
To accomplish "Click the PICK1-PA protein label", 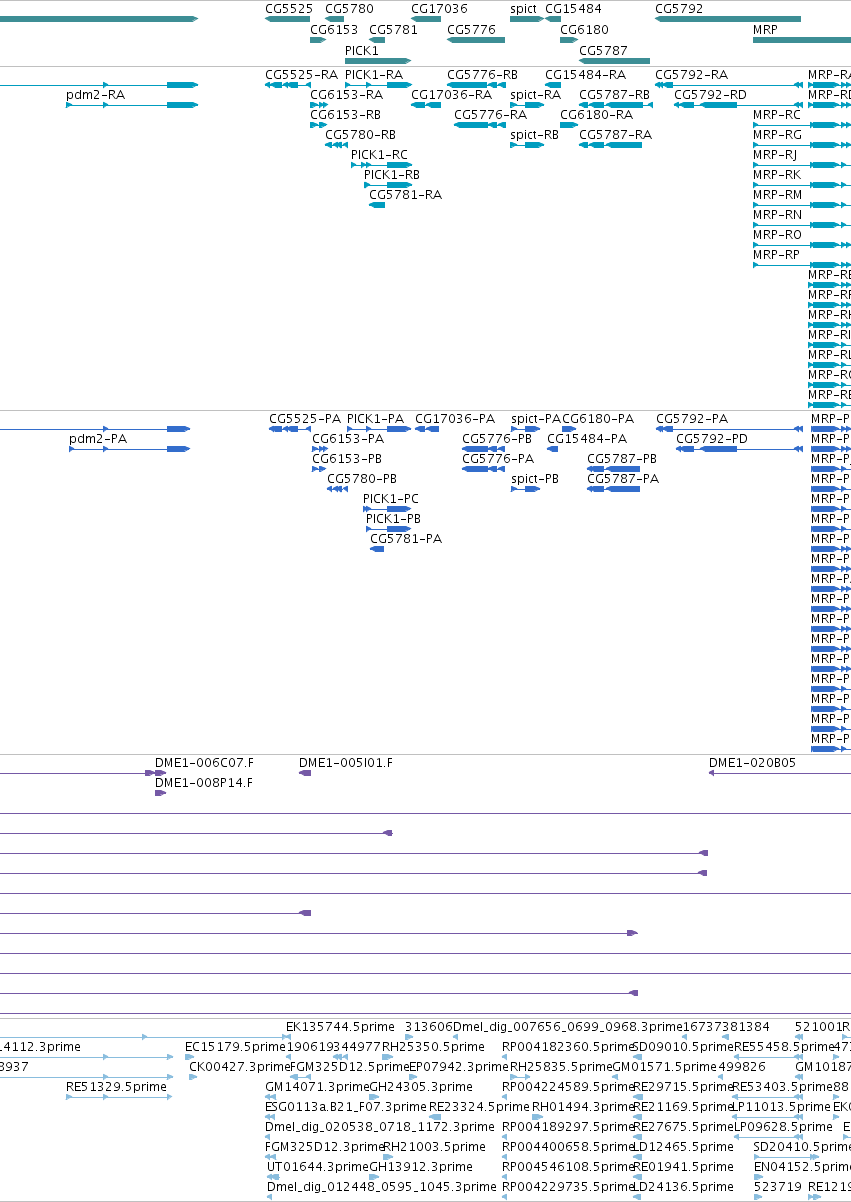I will pos(376,419).
